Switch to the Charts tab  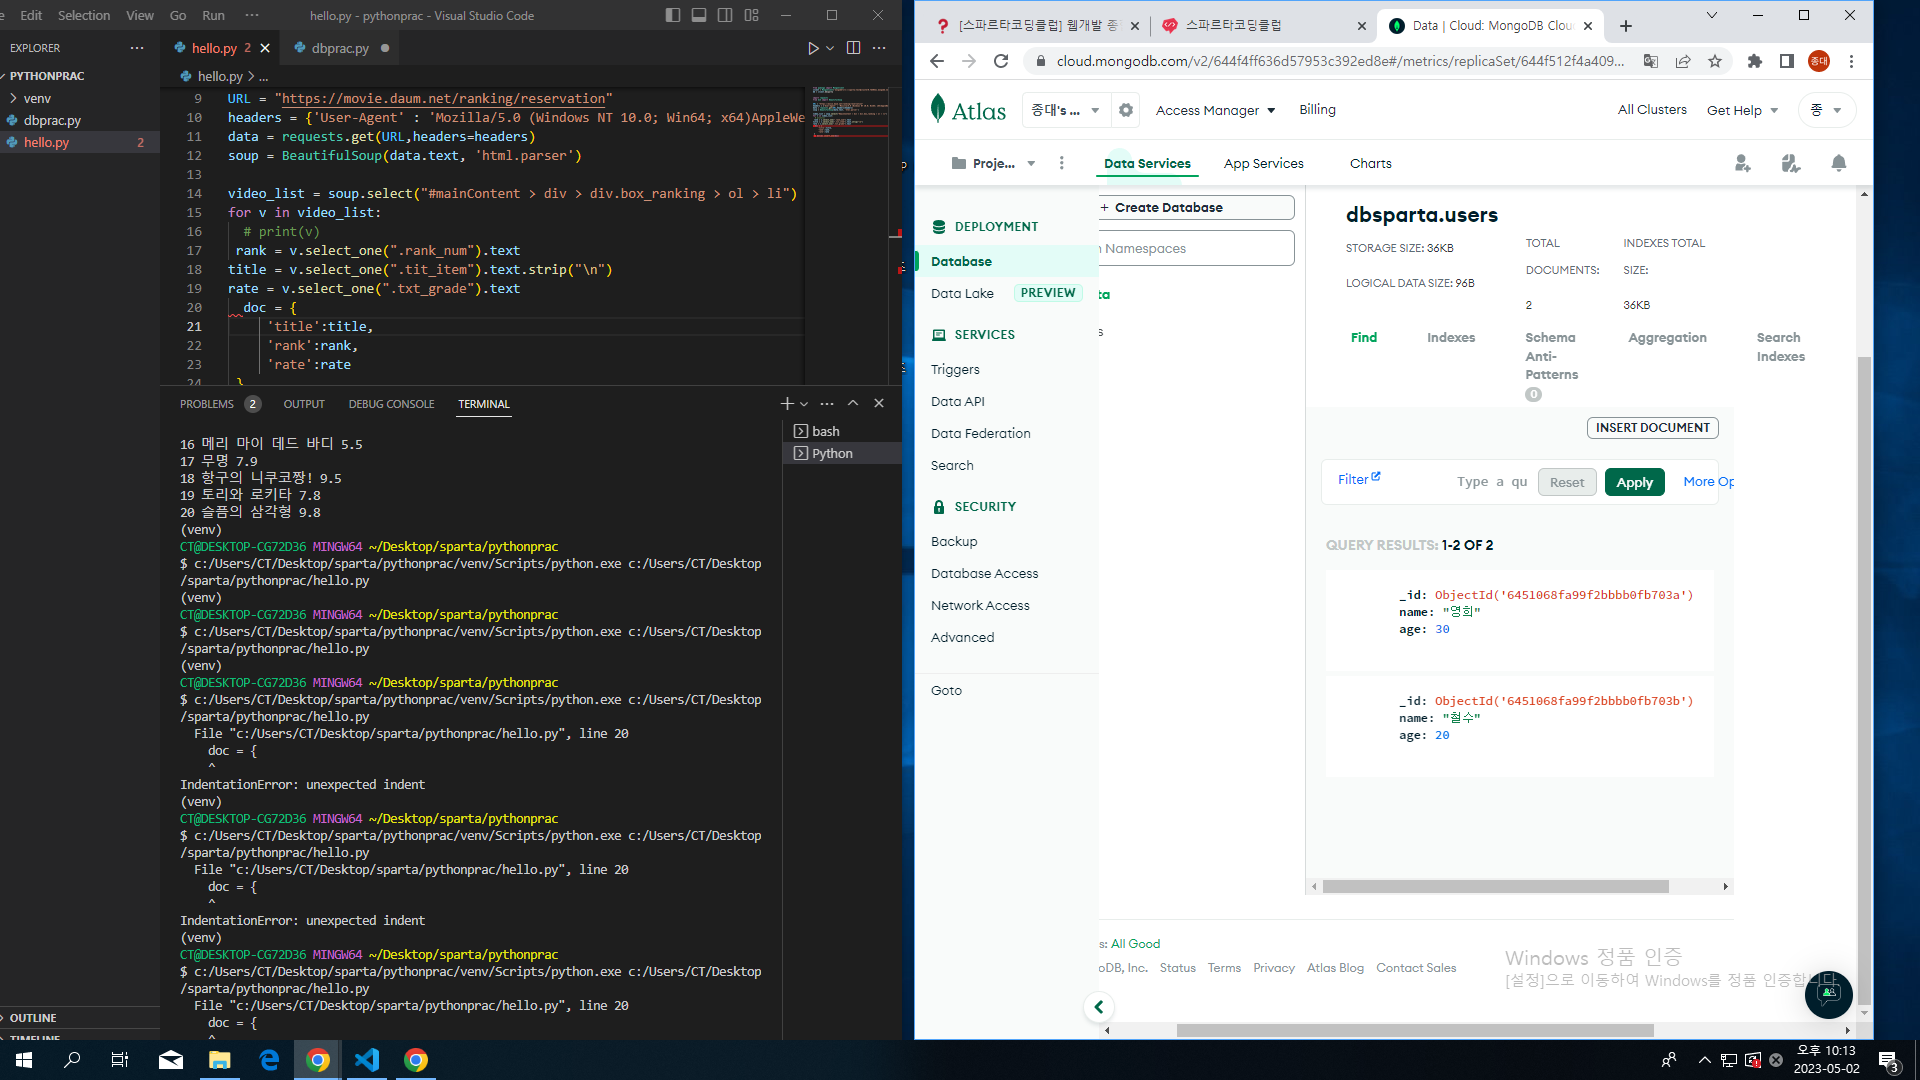[x=1370, y=163]
